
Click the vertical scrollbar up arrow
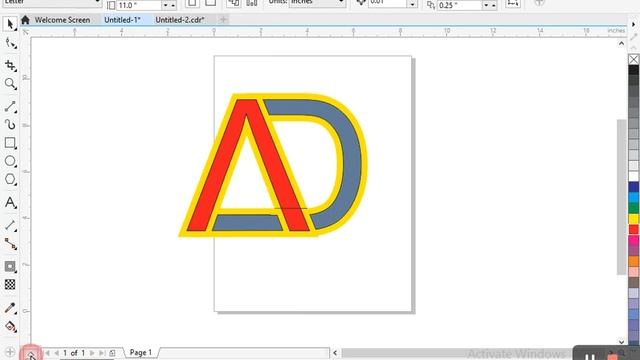[621, 43]
